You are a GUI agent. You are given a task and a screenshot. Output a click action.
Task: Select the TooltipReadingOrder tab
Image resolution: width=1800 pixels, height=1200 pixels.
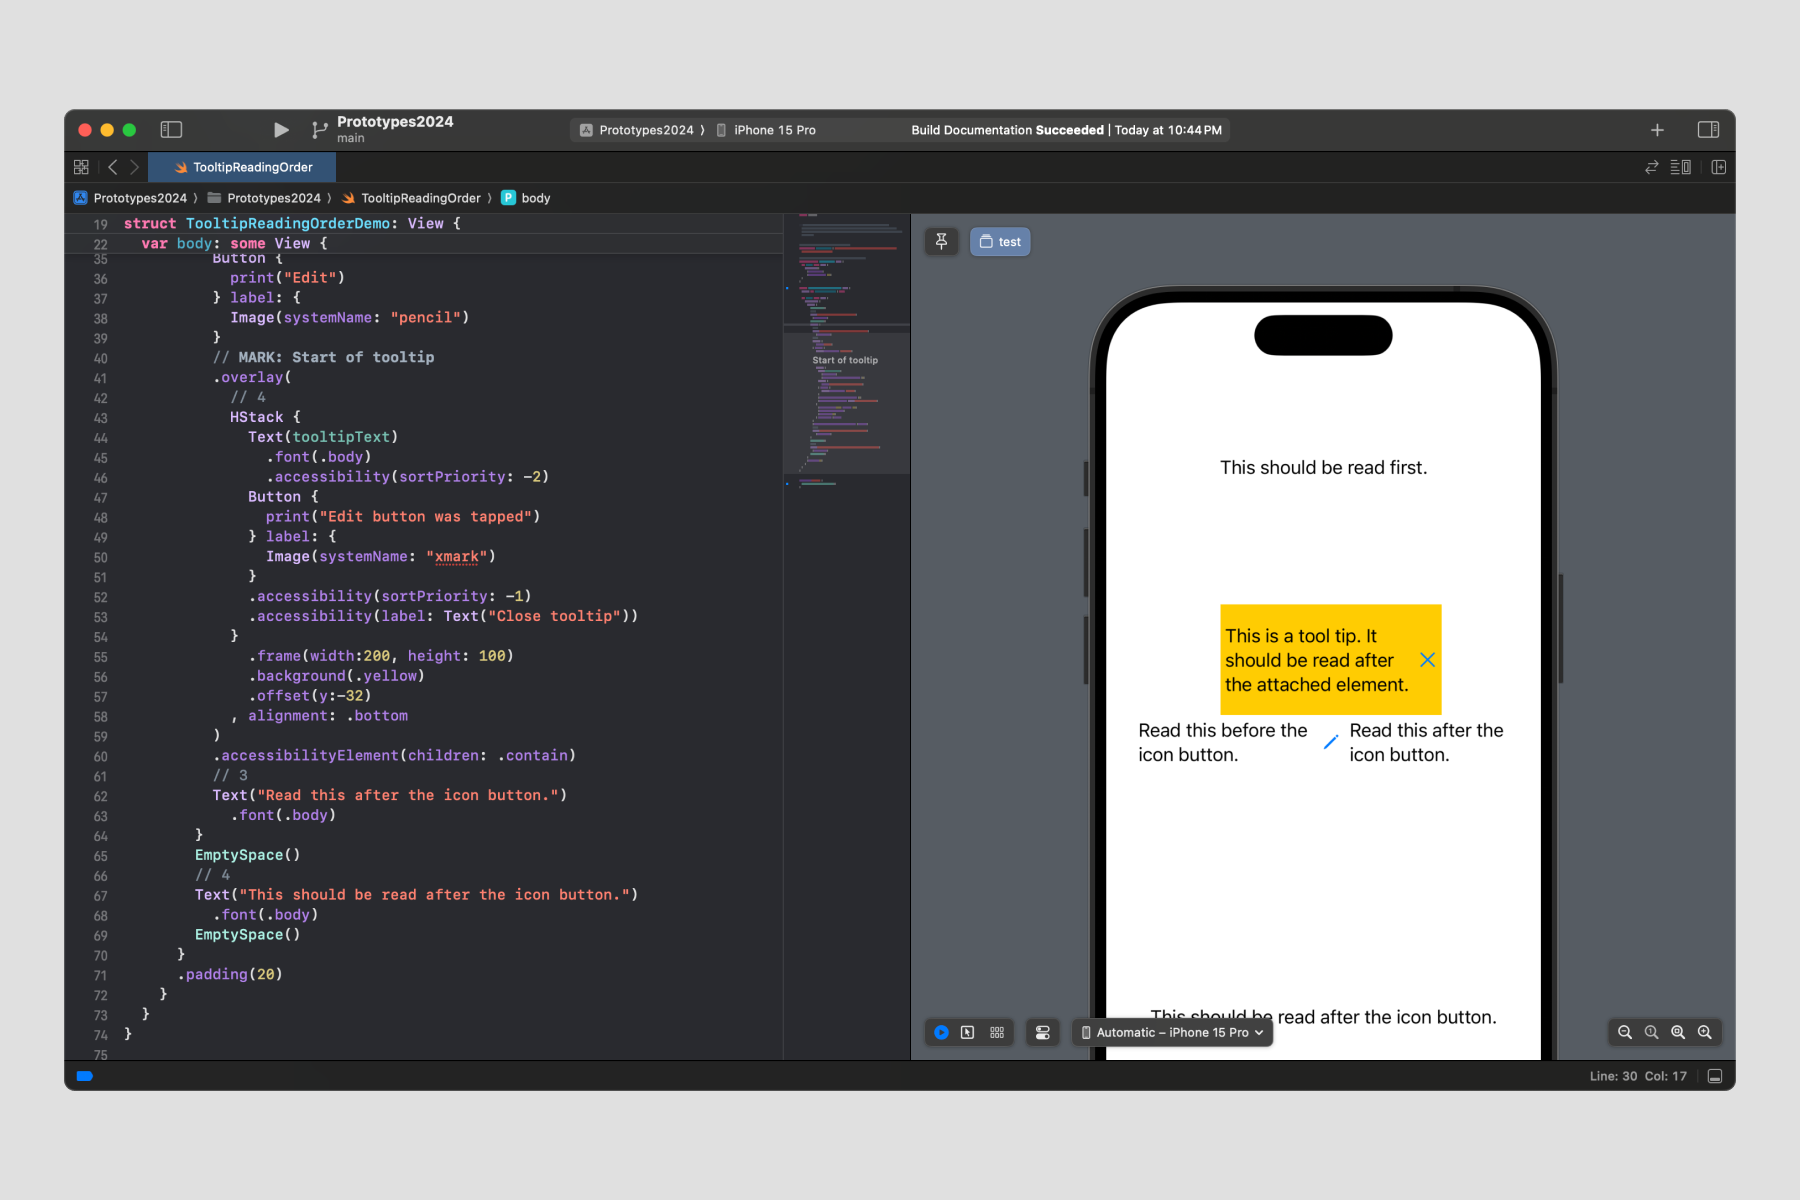pyautogui.click(x=242, y=167)
